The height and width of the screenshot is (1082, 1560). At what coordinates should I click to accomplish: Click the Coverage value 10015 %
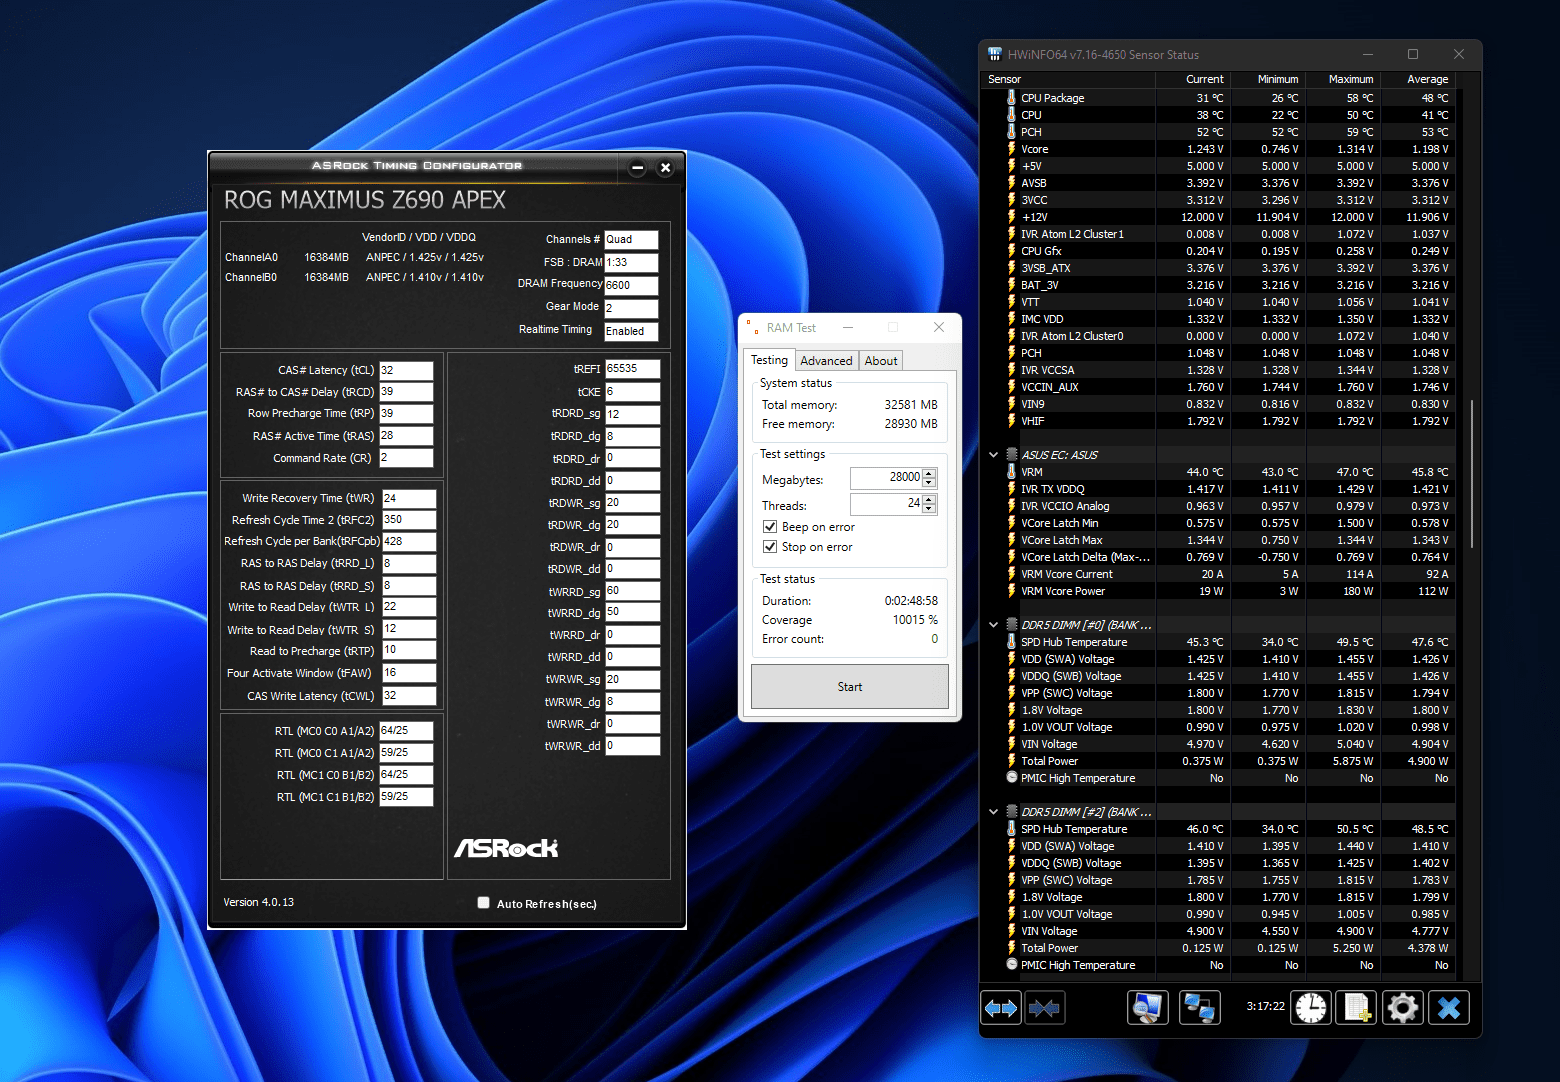(915, 620)
